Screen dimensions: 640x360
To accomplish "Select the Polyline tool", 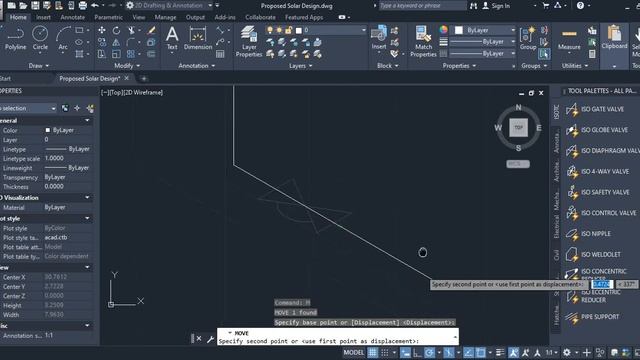I will click(15, 38).
